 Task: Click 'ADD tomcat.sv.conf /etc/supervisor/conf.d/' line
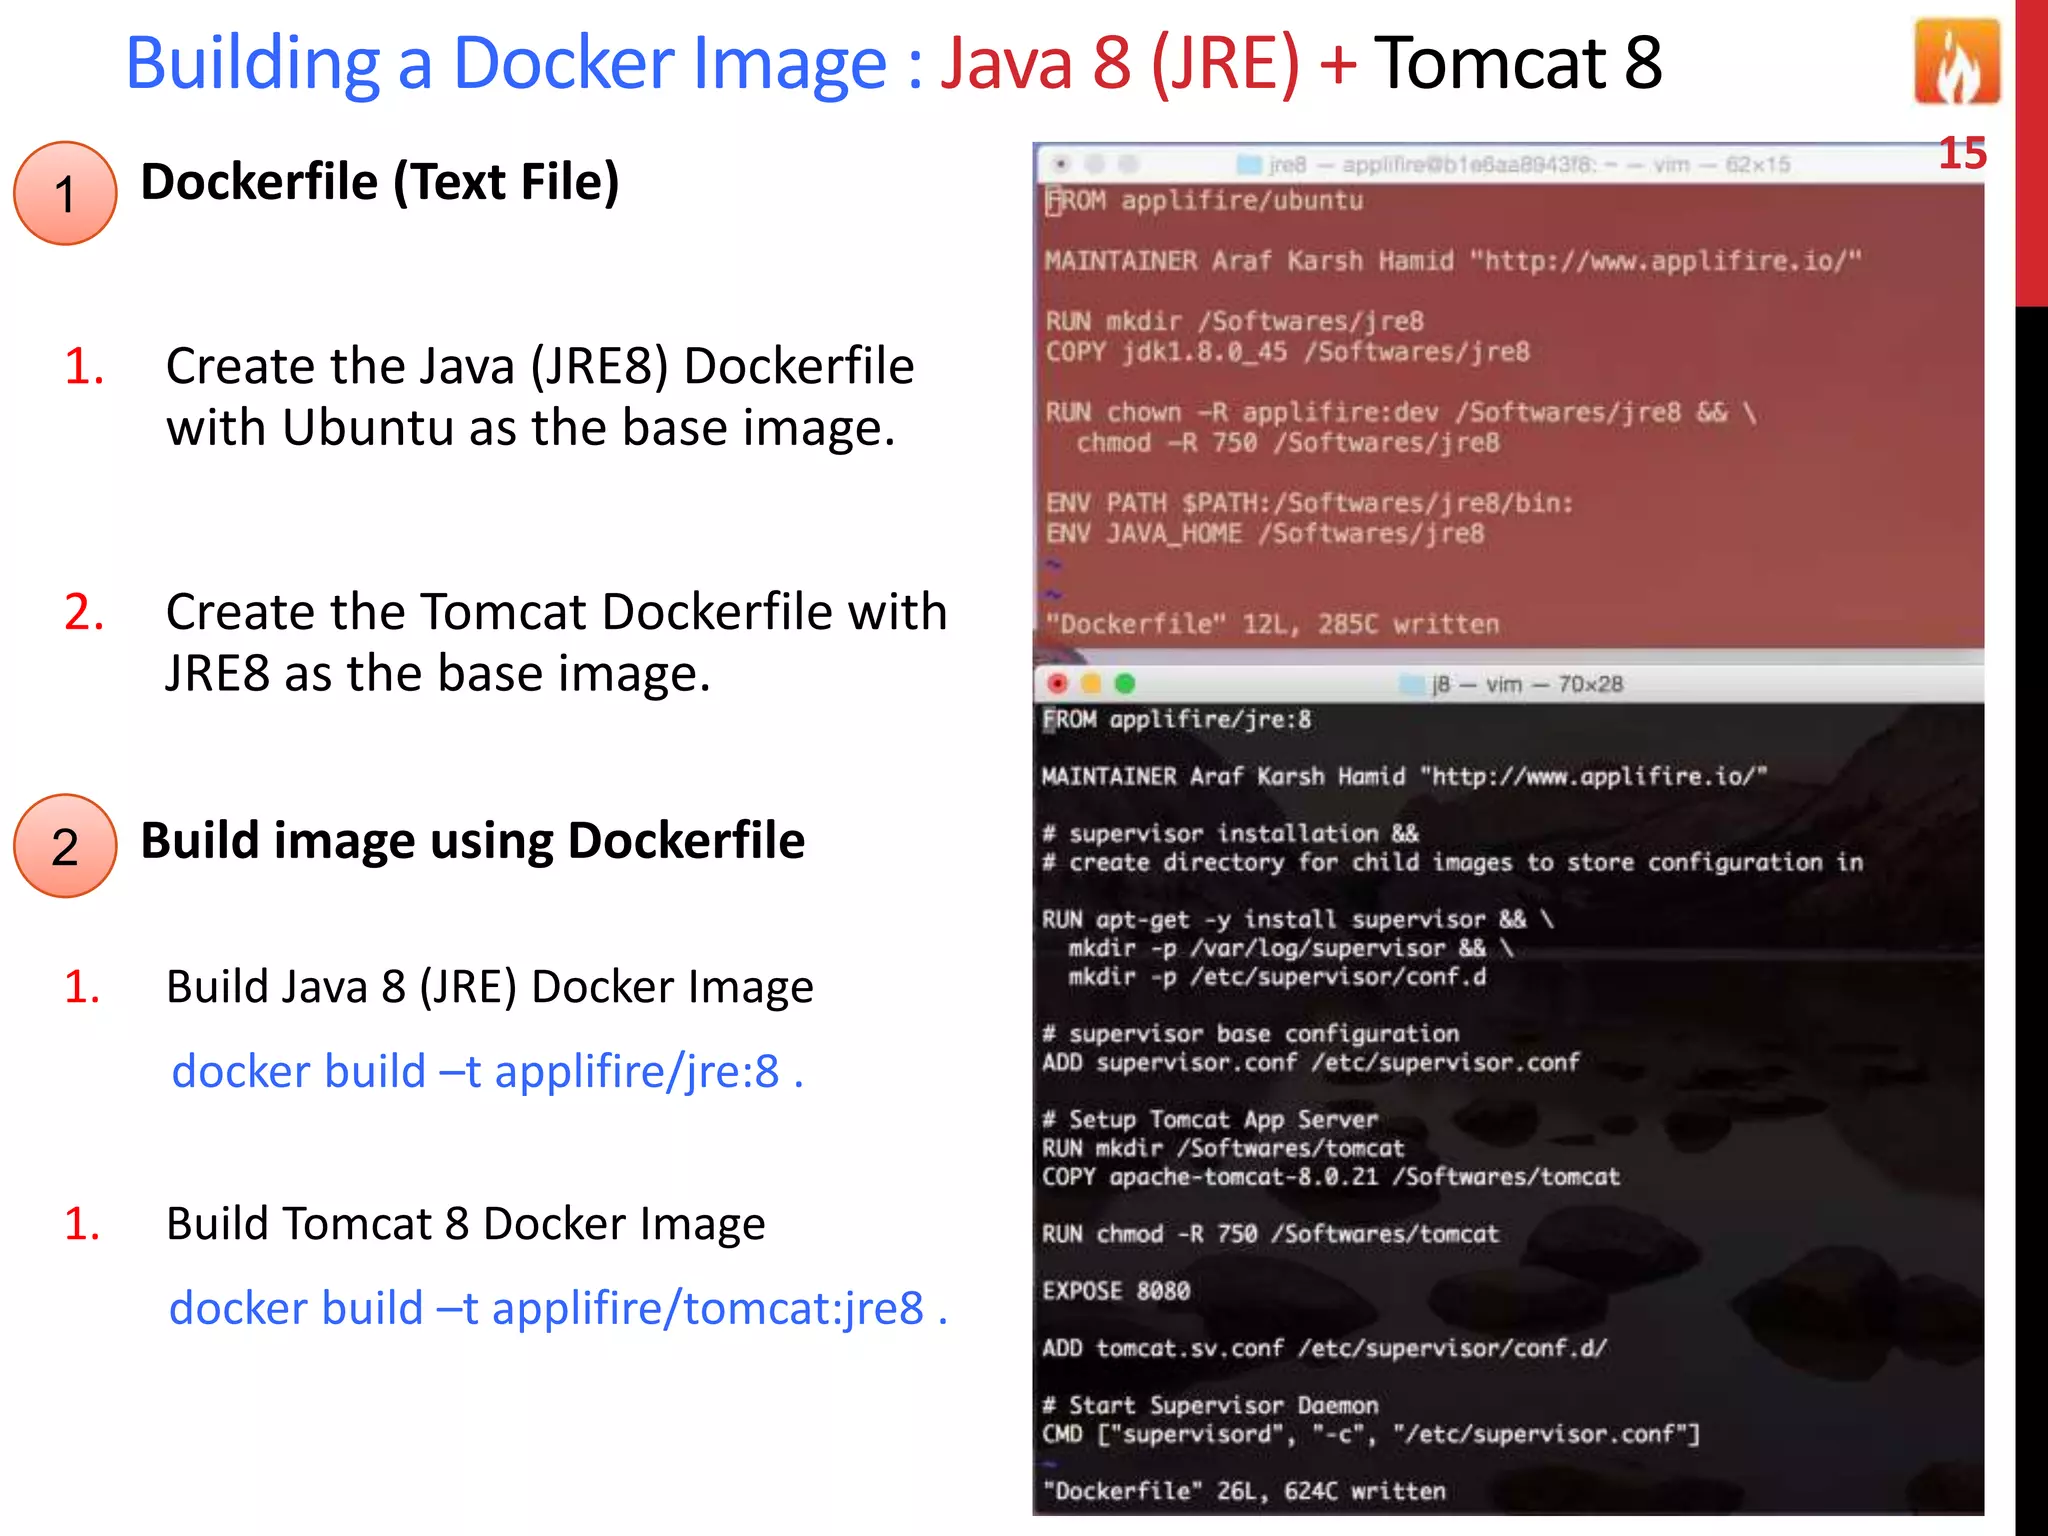click(1324, 1348)
